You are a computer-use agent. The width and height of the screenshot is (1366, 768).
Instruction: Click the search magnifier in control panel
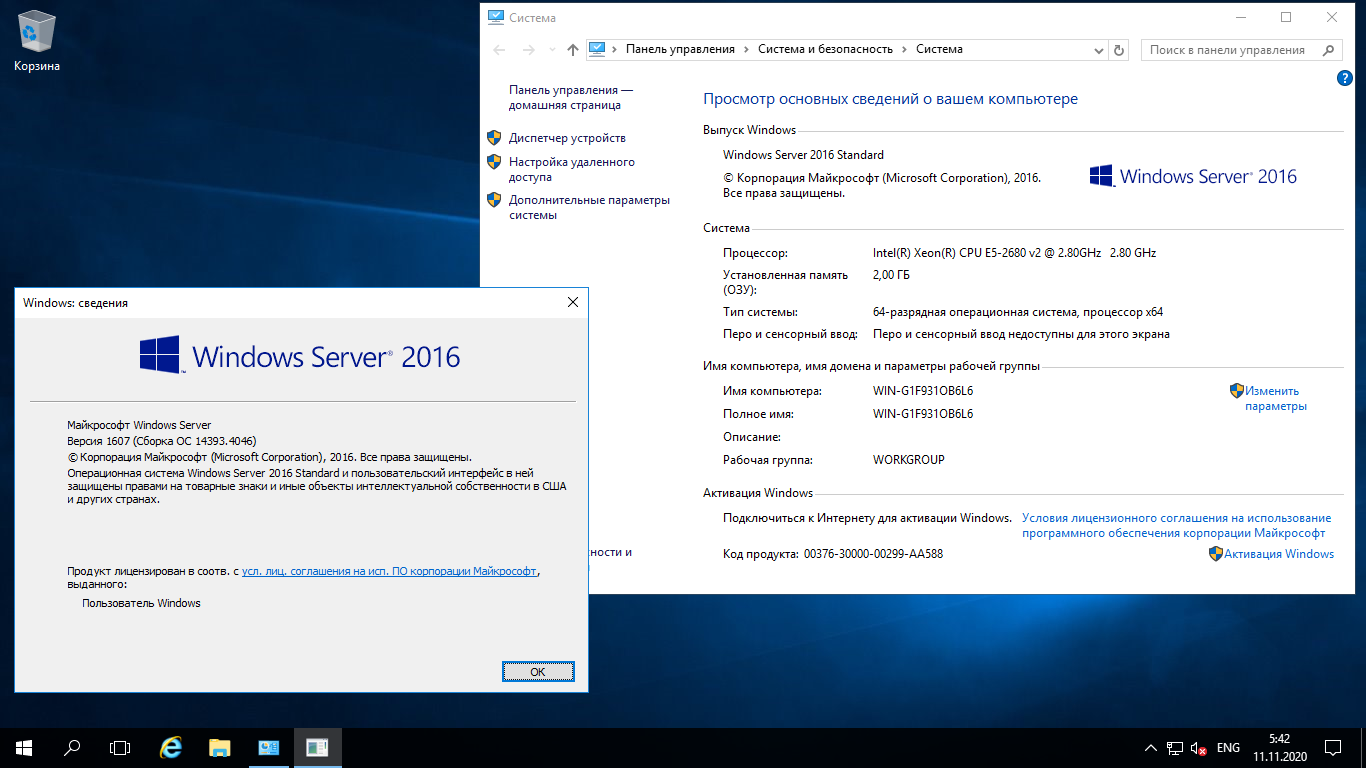(x=1329, y=49)
